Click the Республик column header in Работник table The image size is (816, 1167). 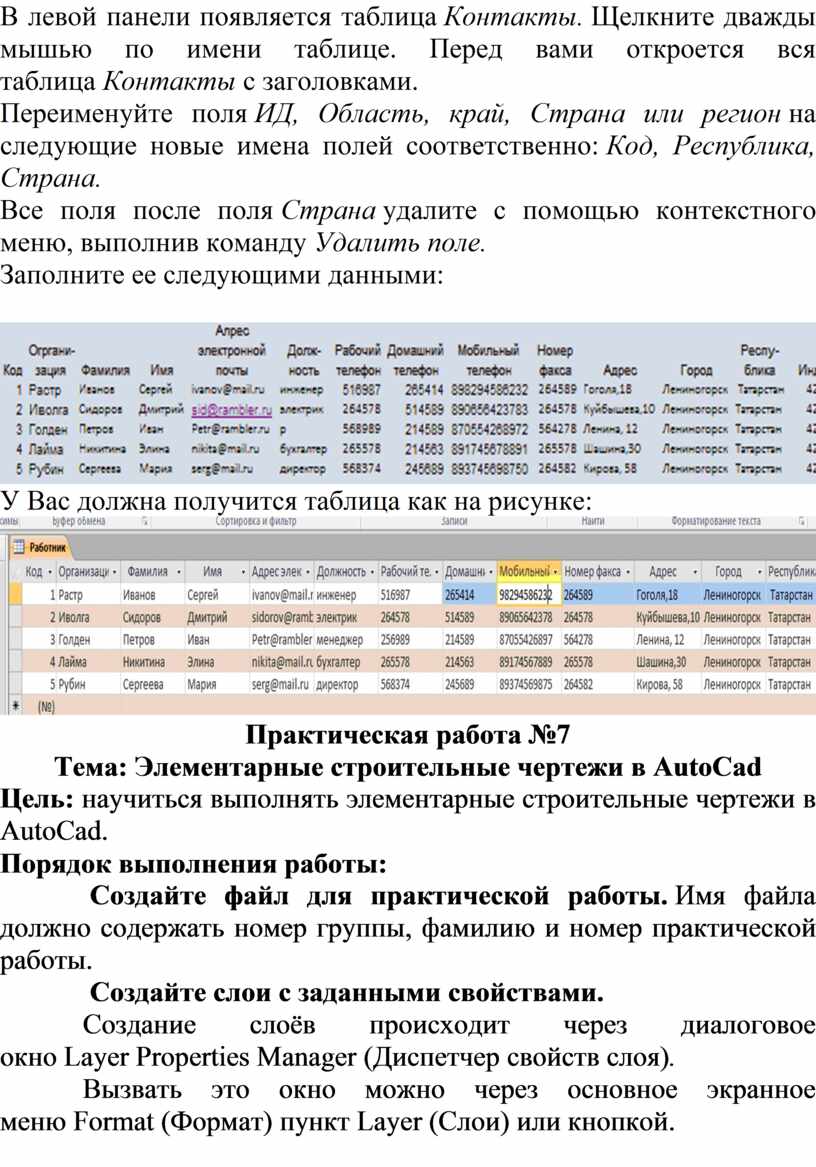coord(791,572)
